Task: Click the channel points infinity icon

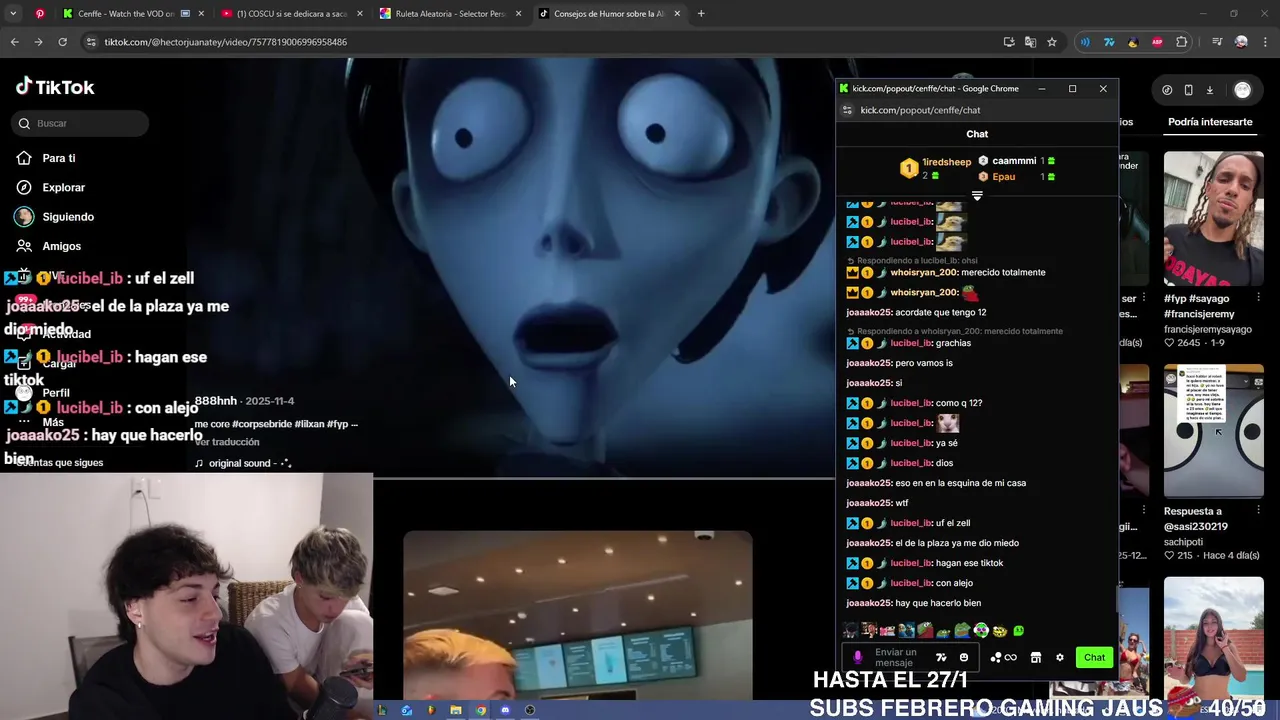Action: click(1004, 657)
